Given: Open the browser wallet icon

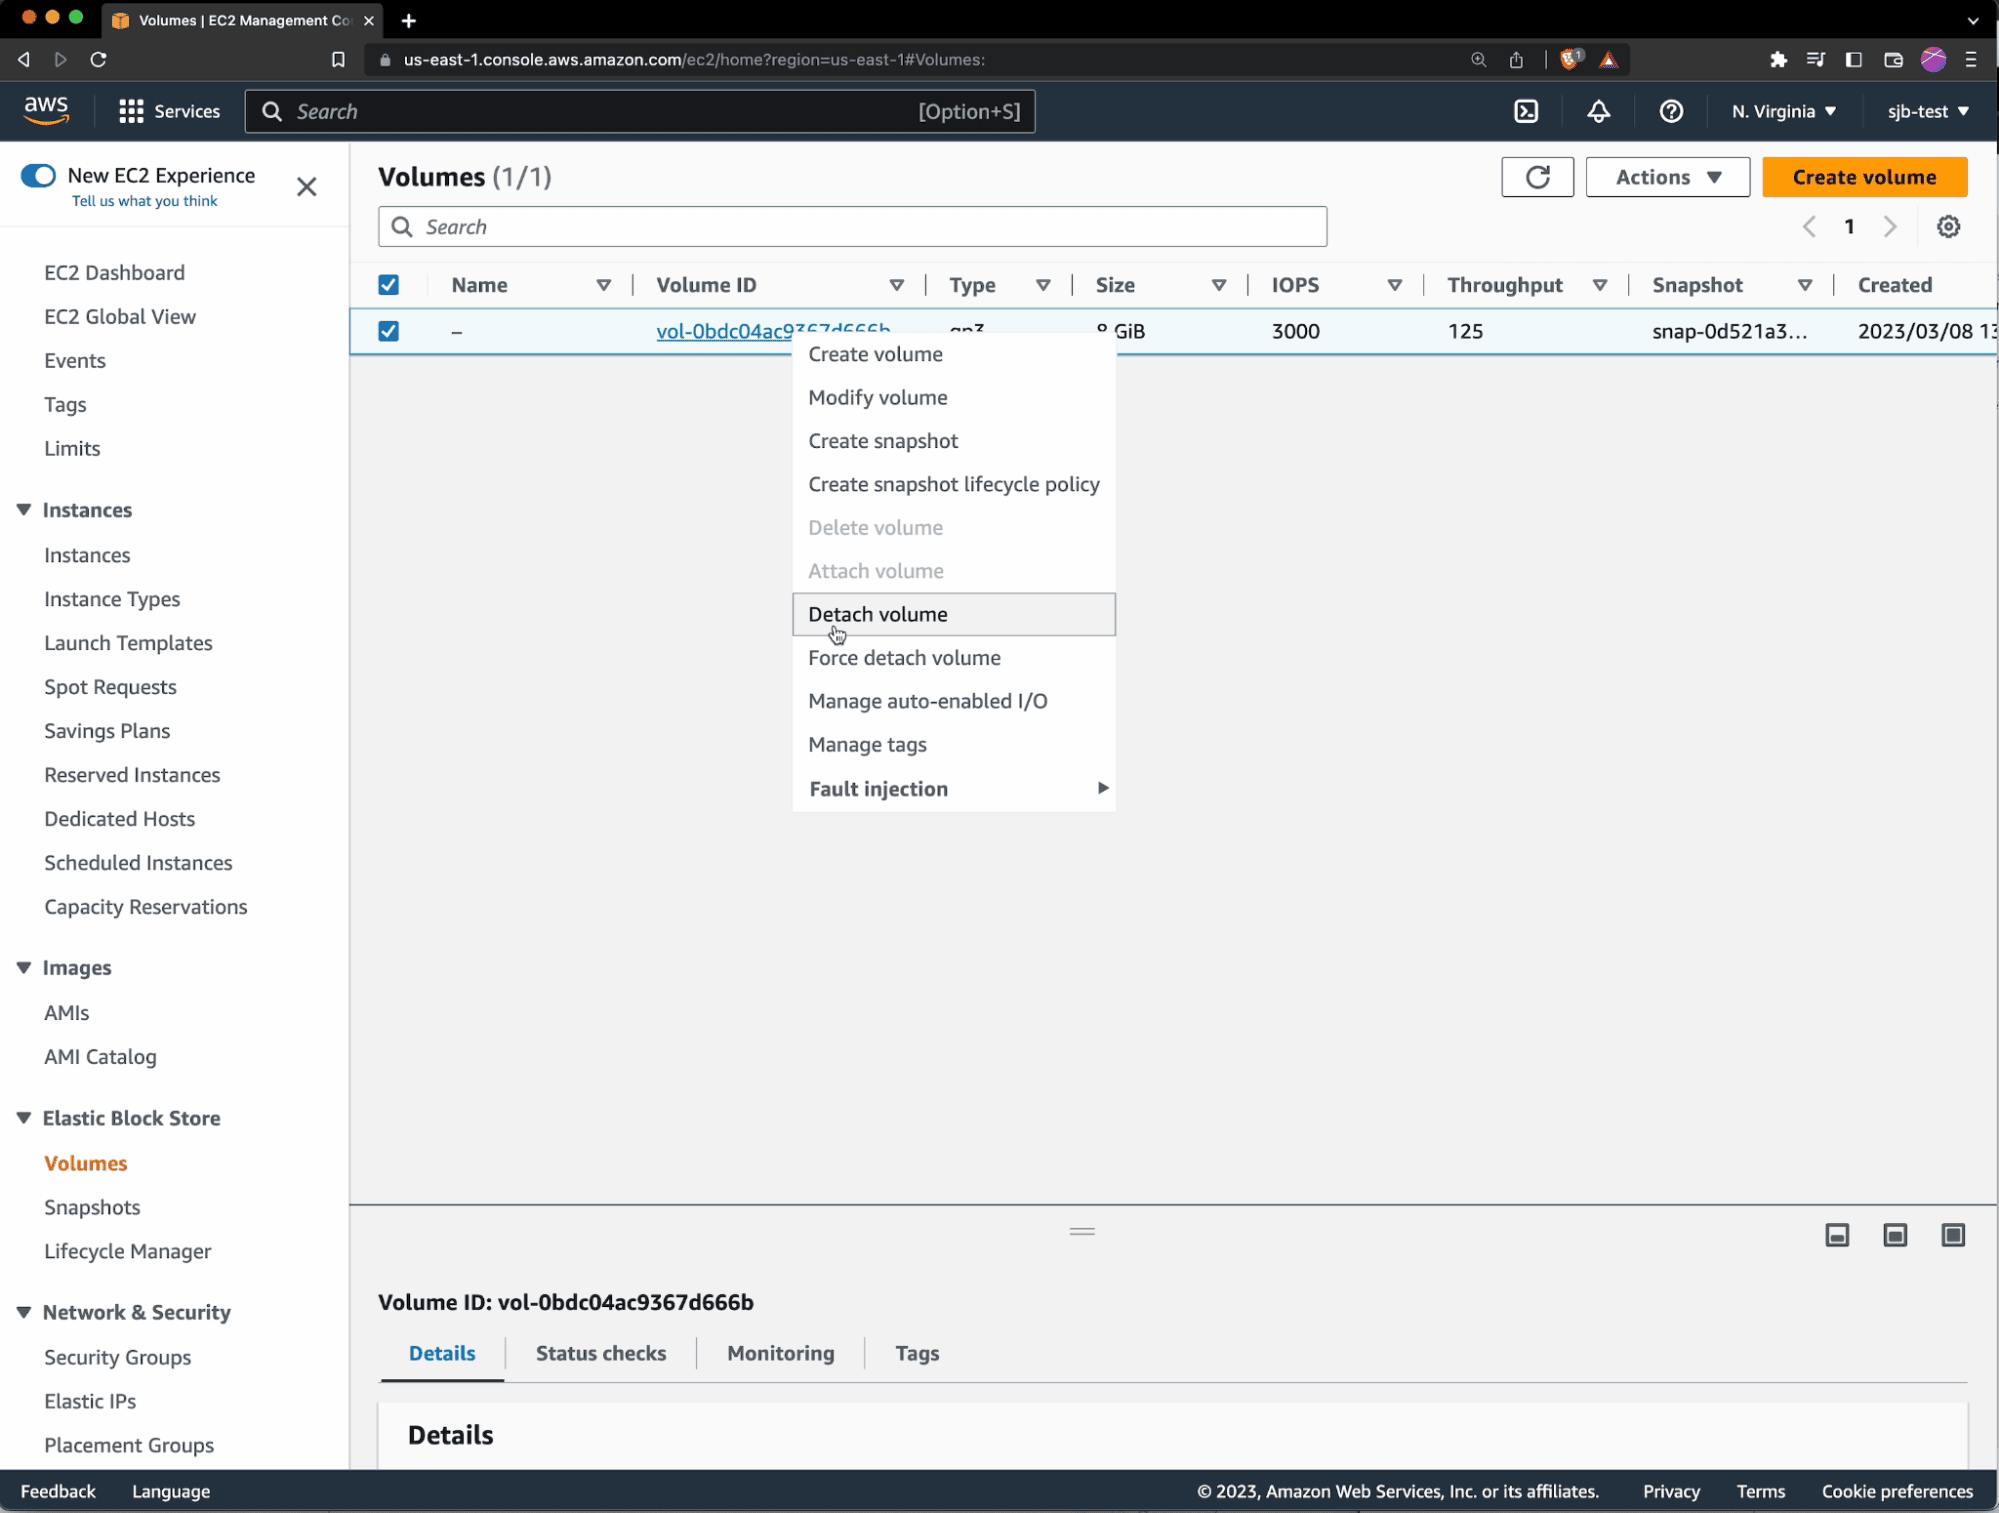Looking at the screenshot, I should point(1892,59).
